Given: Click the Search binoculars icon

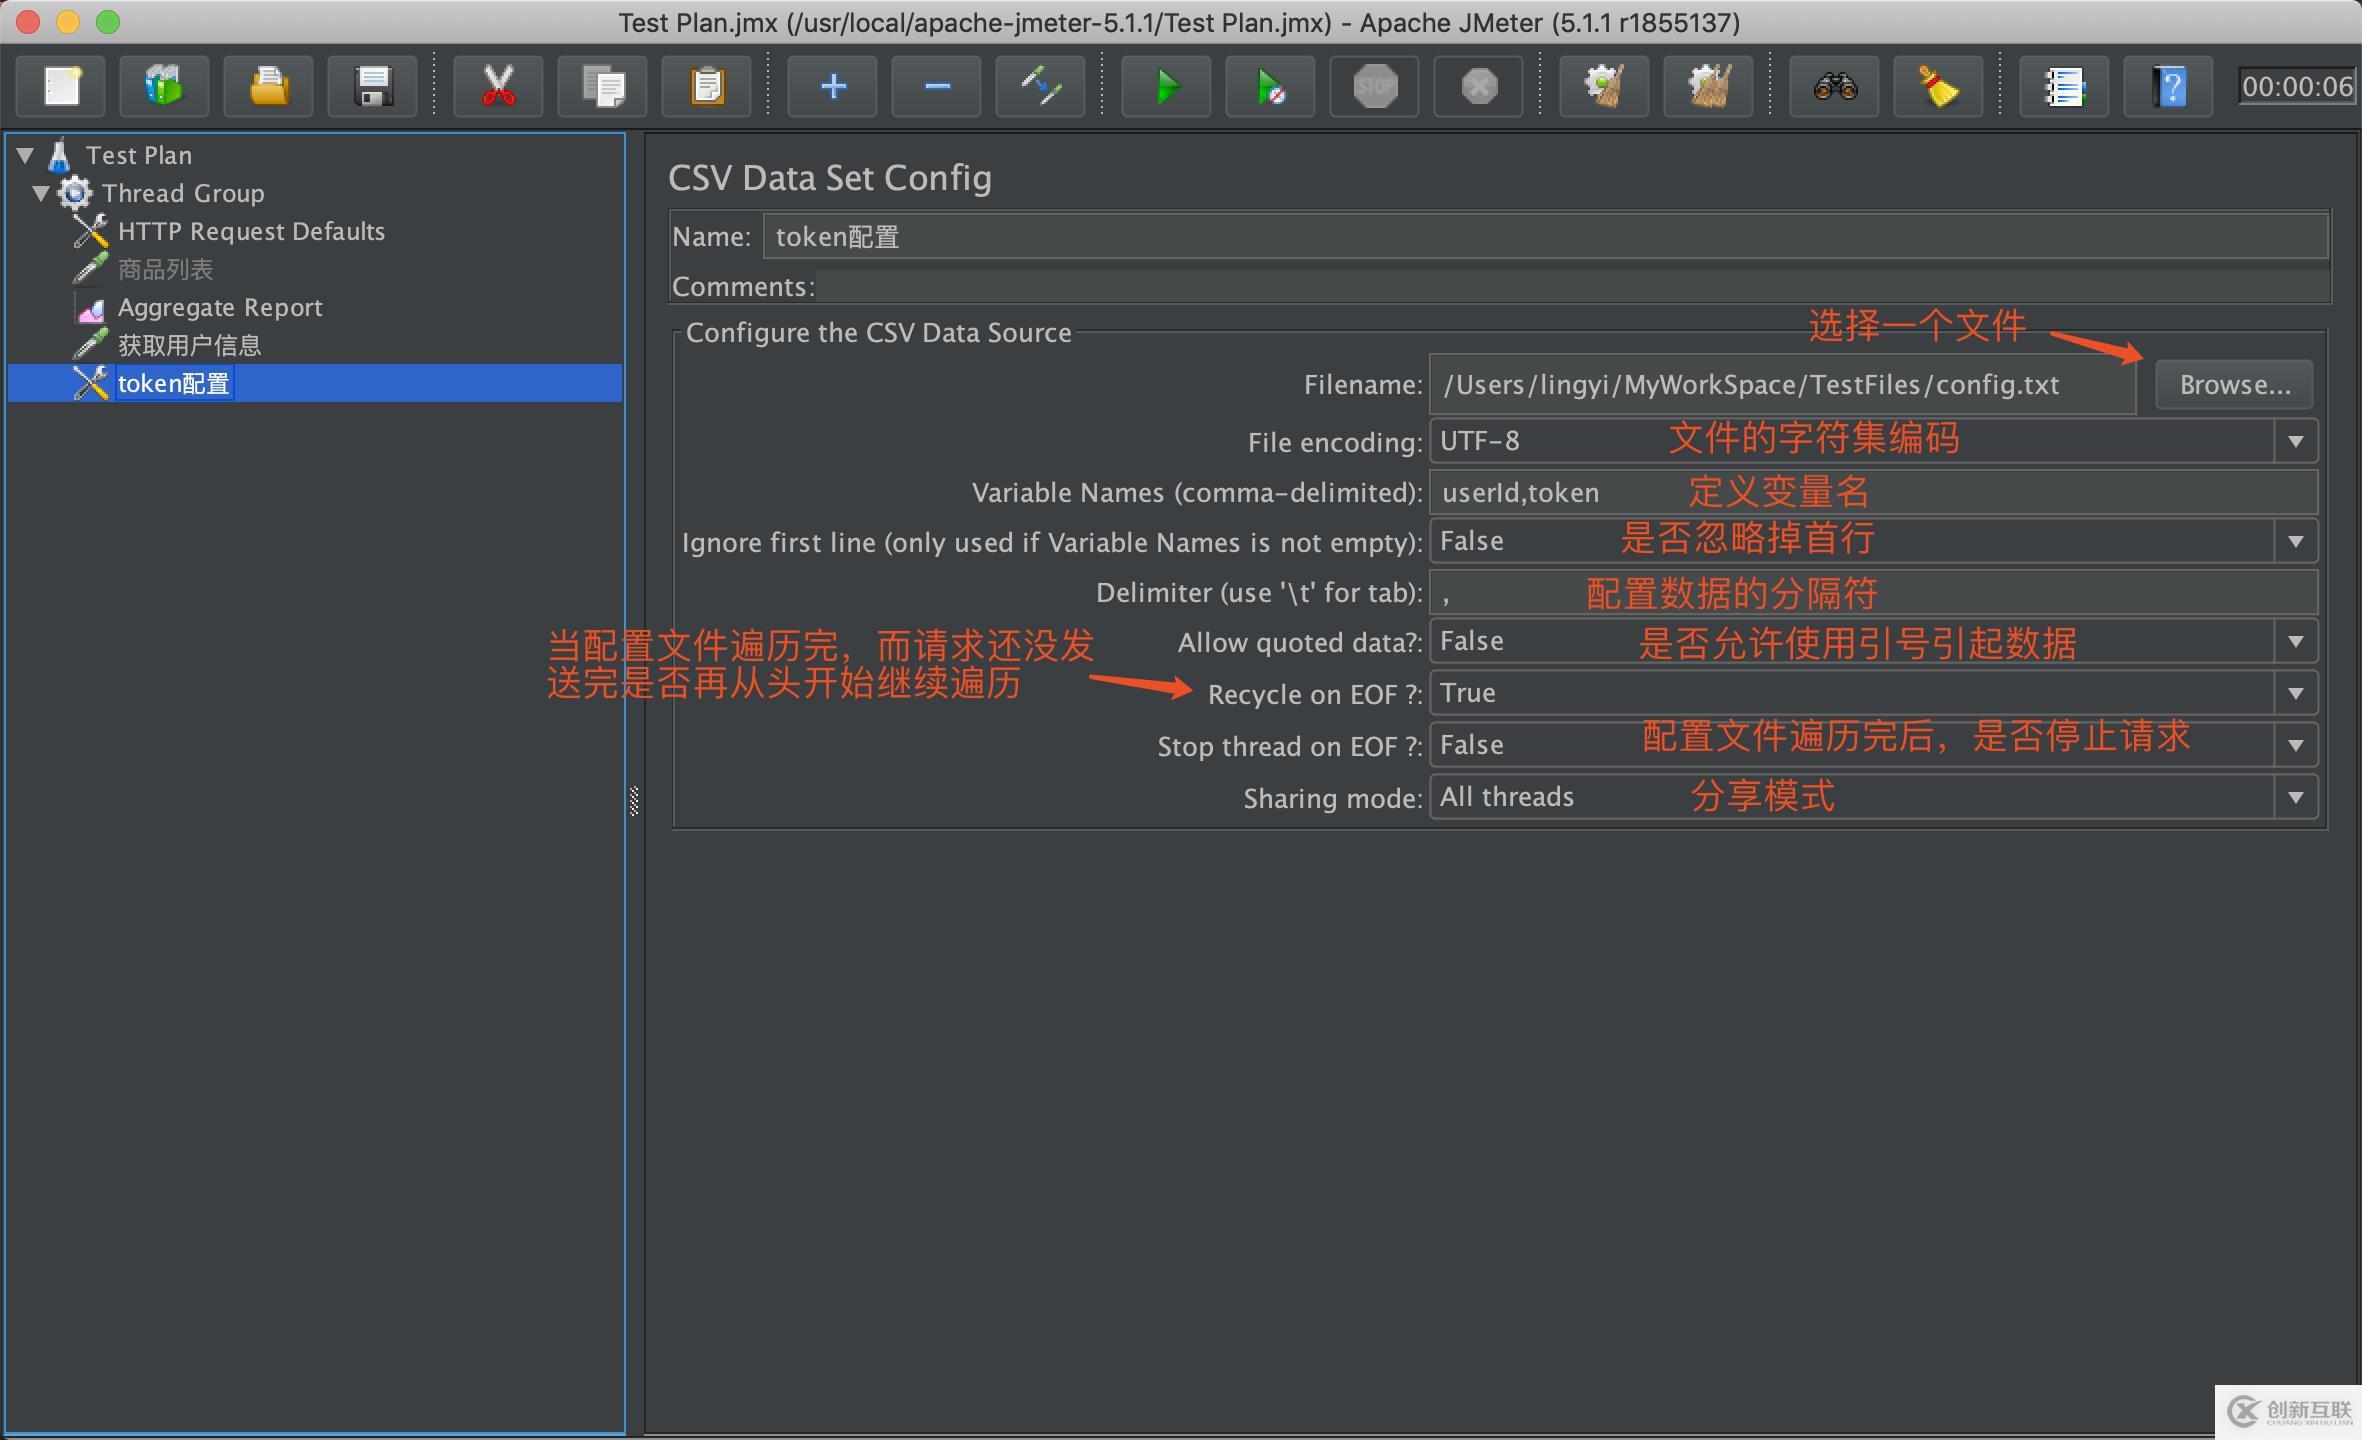Looking at the screenshot, I should (x=1834, y=87).
